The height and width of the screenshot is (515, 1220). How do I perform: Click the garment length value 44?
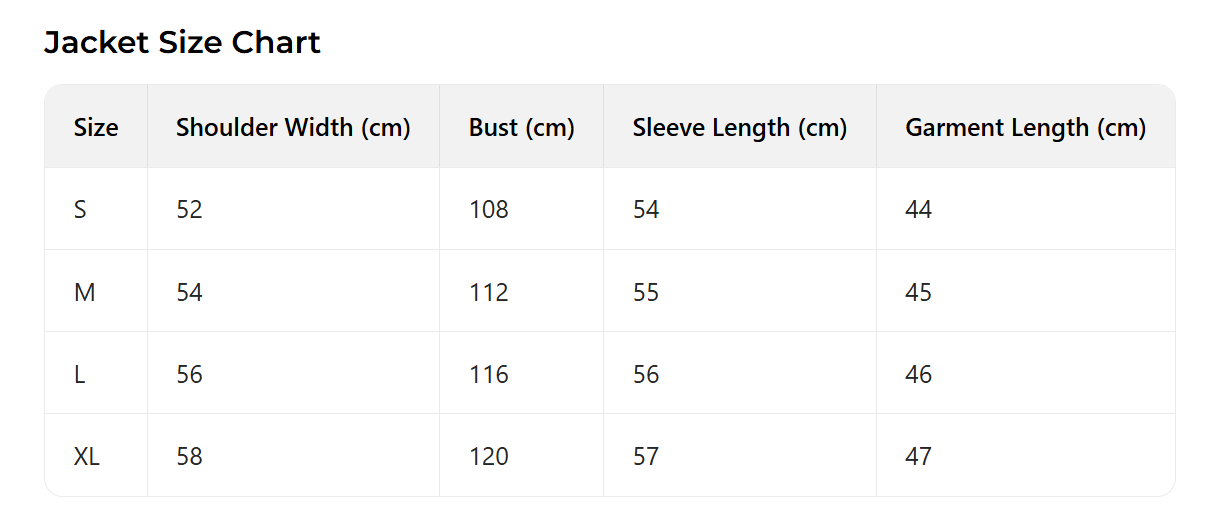[x=918, y=210]
